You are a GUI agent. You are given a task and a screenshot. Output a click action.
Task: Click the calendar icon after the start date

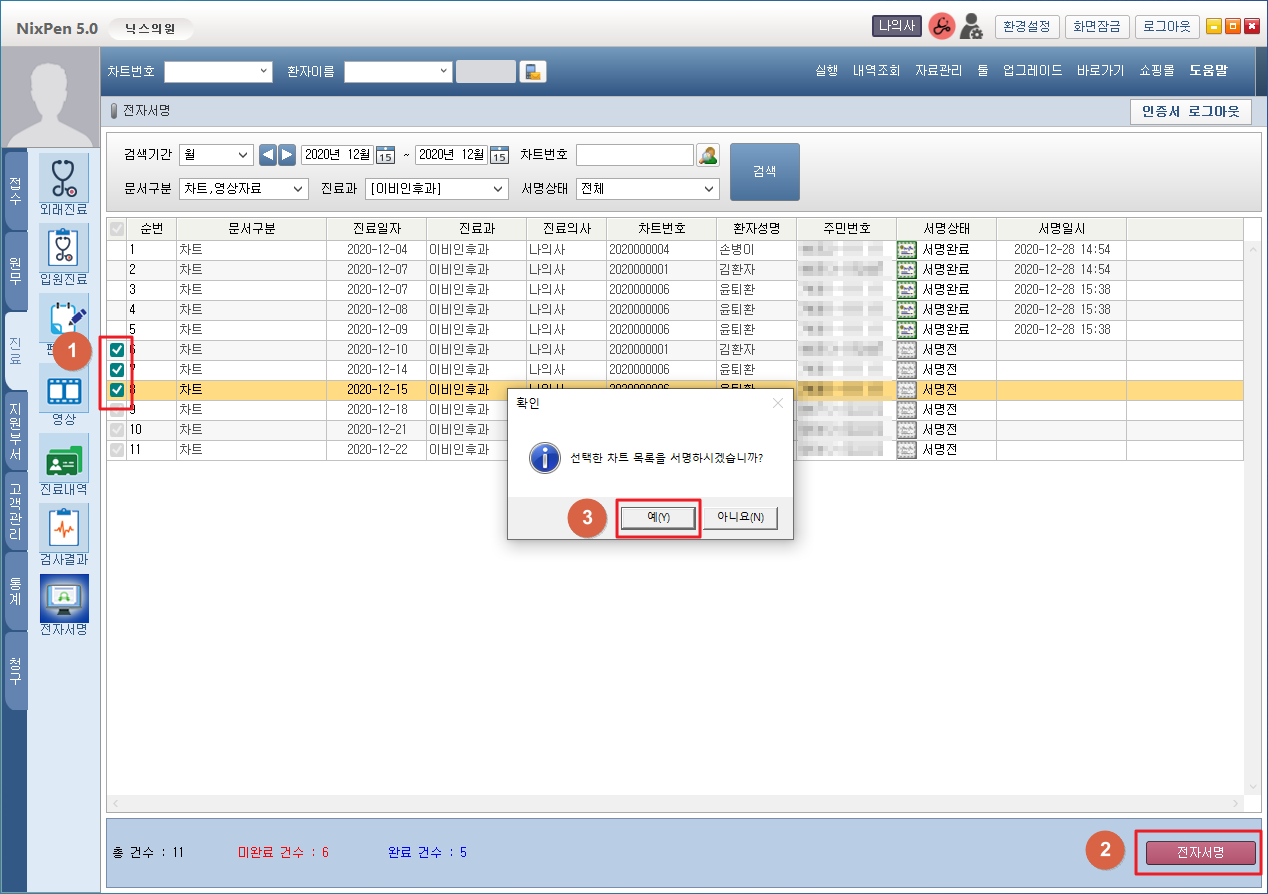pos(385,155)
